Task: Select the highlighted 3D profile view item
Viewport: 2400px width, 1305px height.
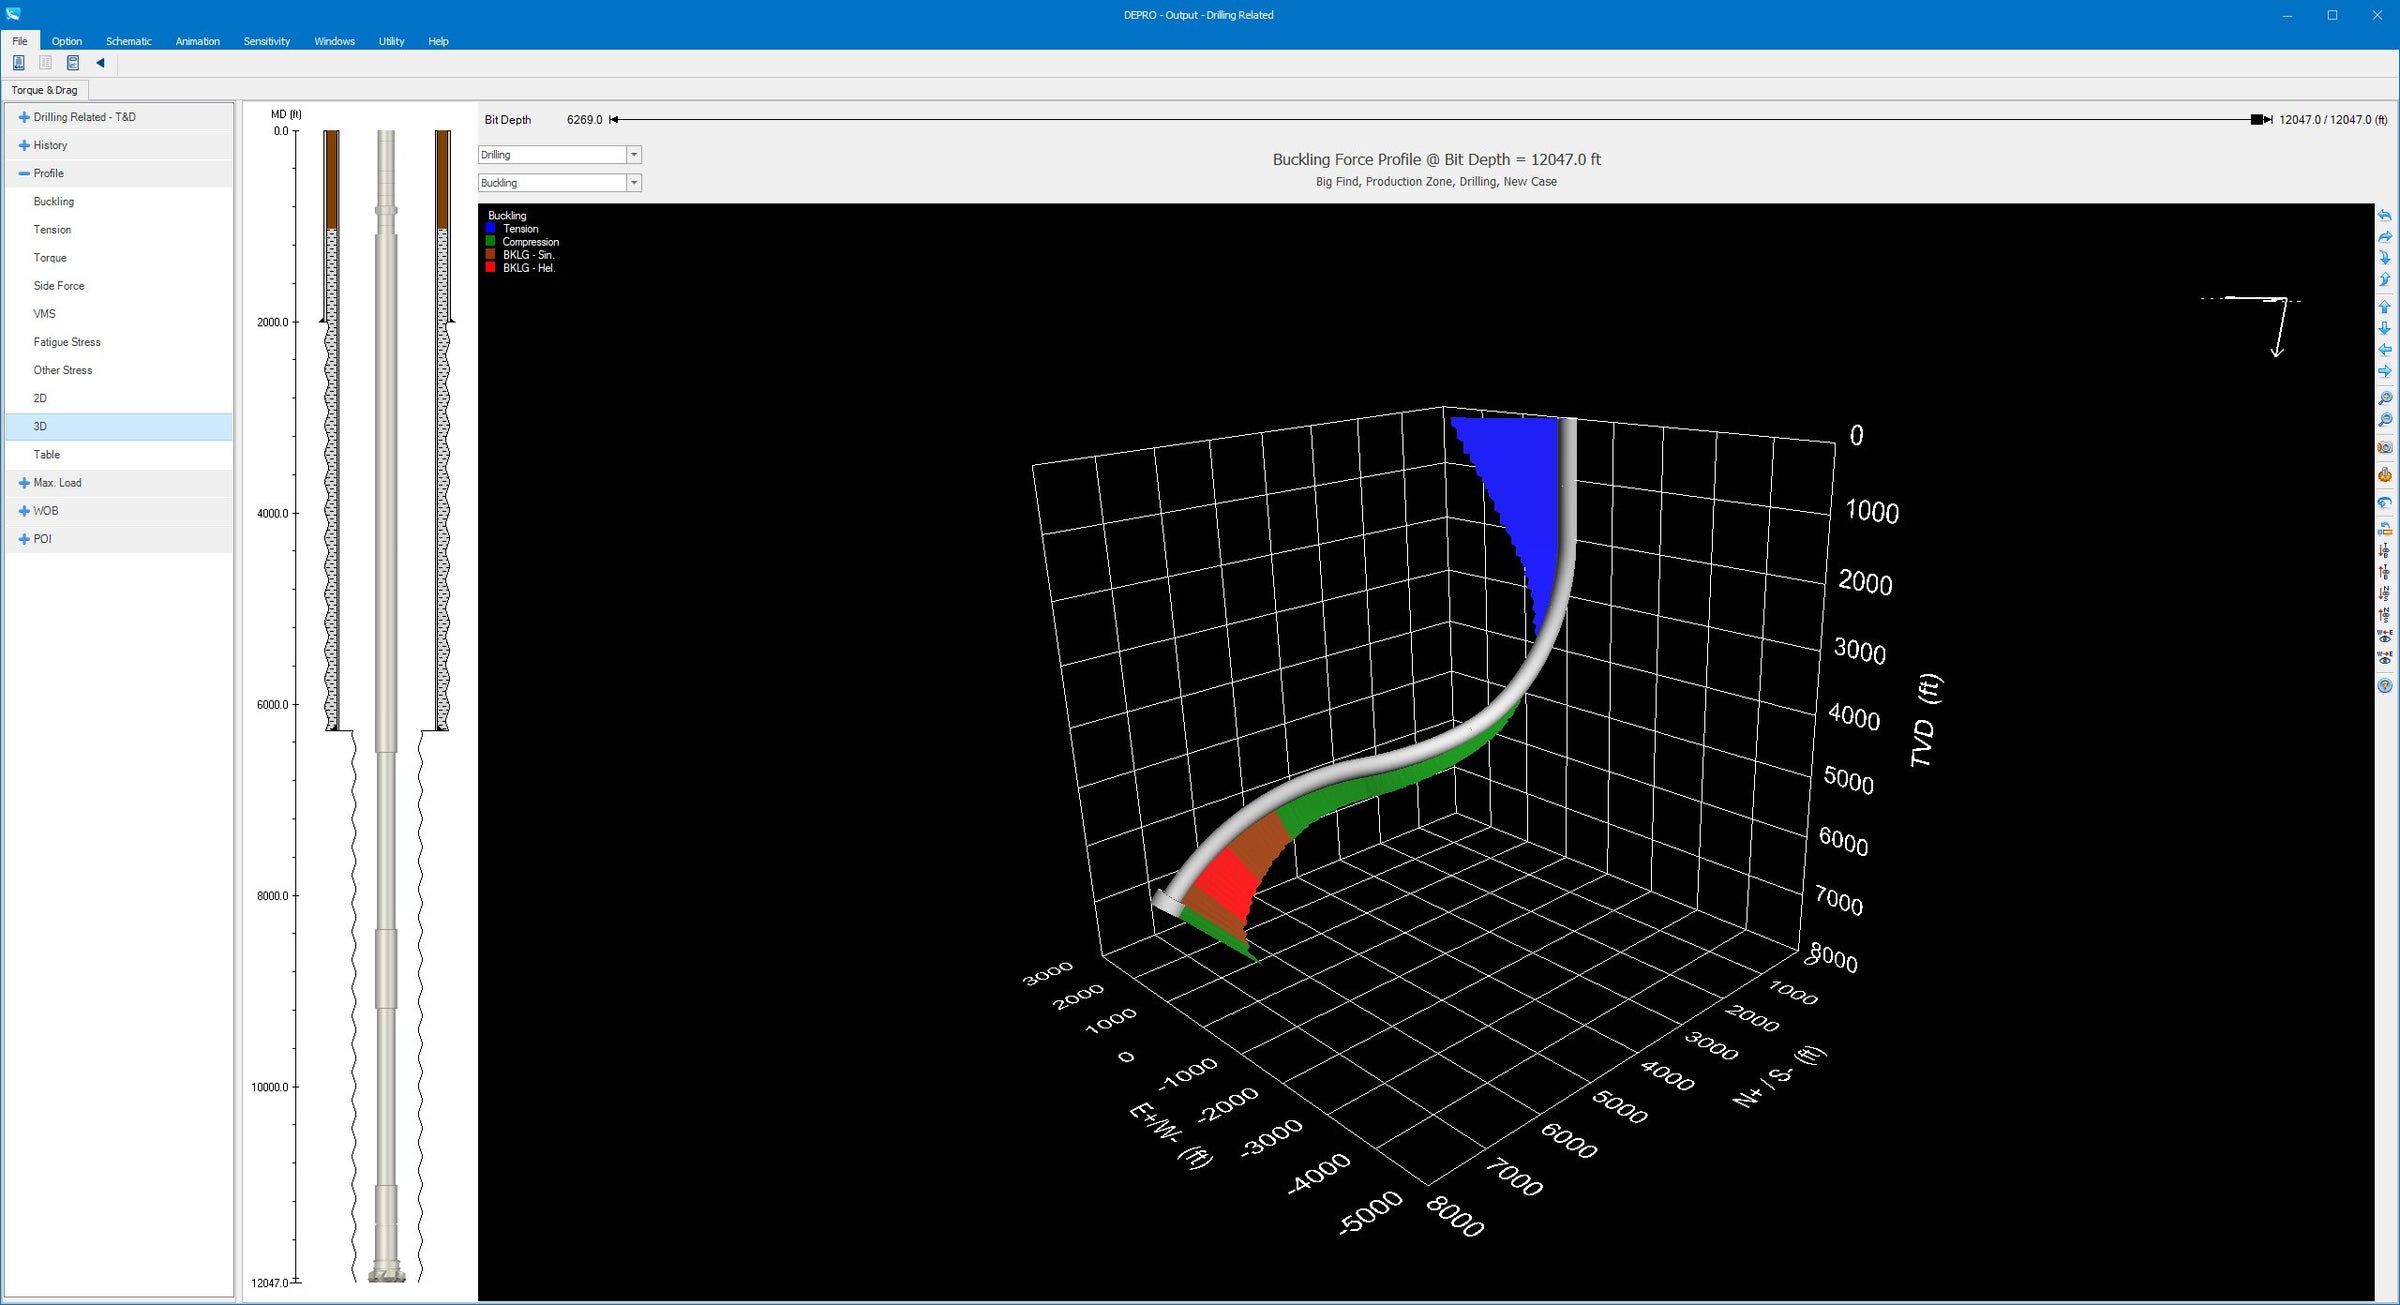Action: (119, 426)
